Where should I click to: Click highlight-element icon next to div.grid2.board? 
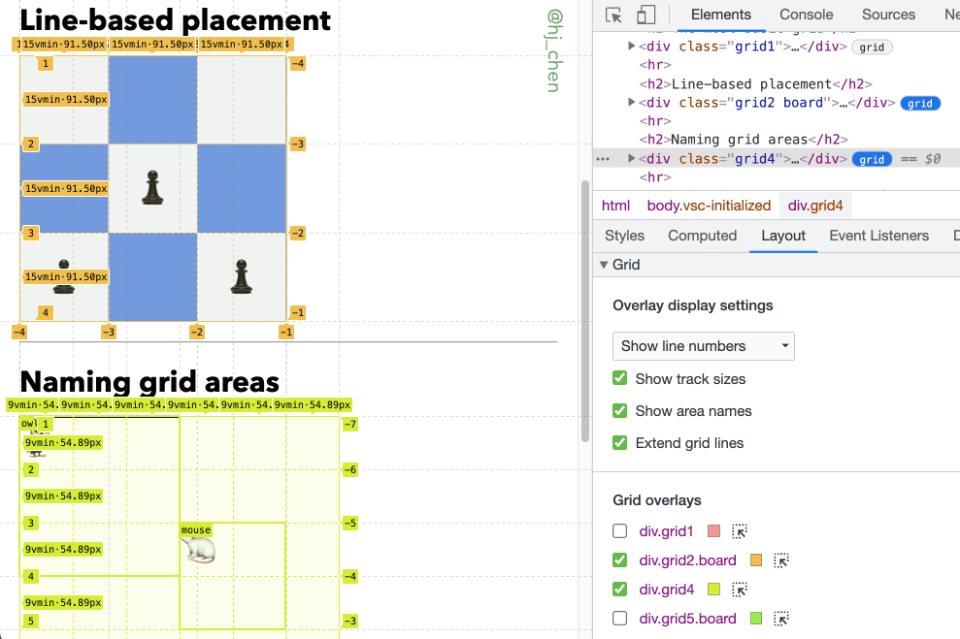781,561
